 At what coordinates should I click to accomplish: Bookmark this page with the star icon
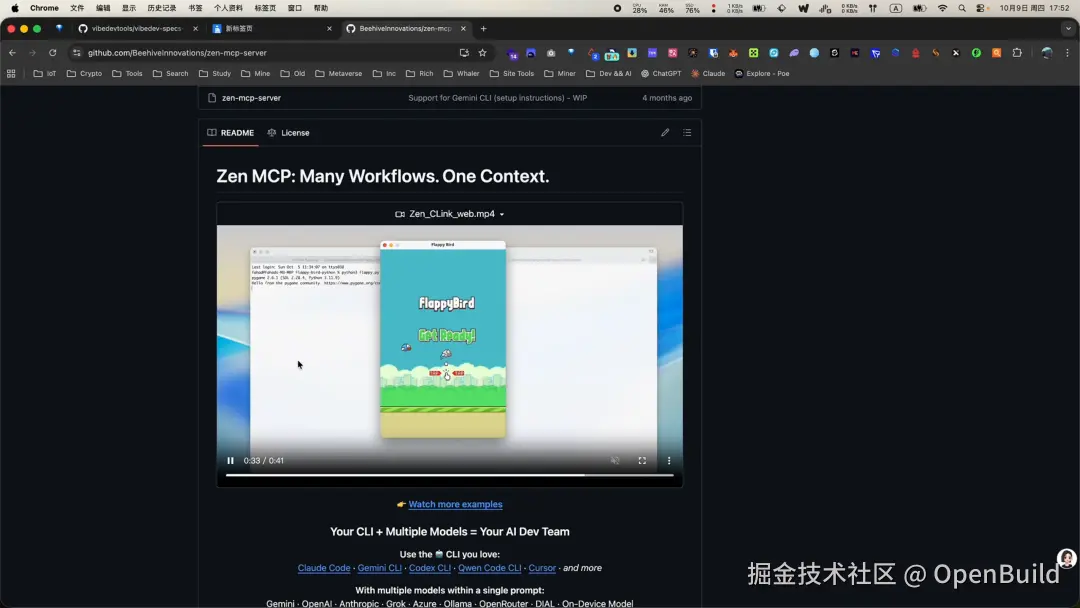click(x=482, y=52)
